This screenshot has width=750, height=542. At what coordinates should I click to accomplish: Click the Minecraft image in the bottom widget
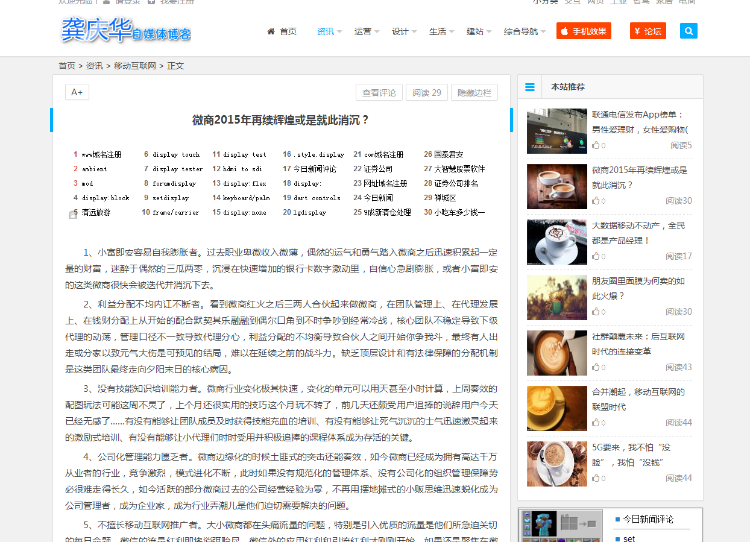tap(561, 526)
